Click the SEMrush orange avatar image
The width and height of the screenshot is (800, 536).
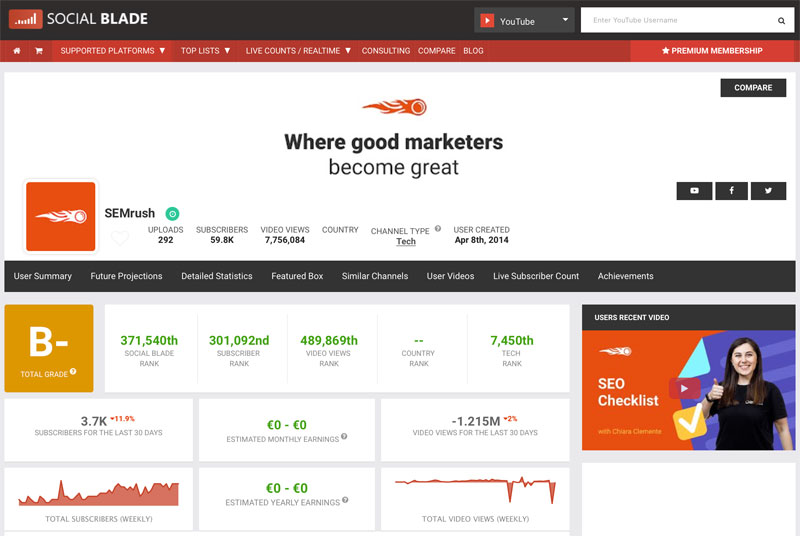(x=61, y=216)
